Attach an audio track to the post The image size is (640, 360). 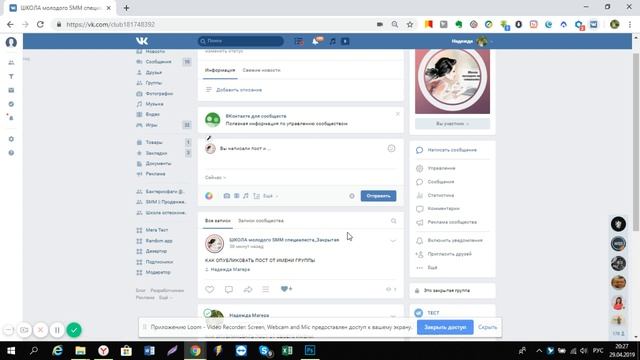pos(246,196)
